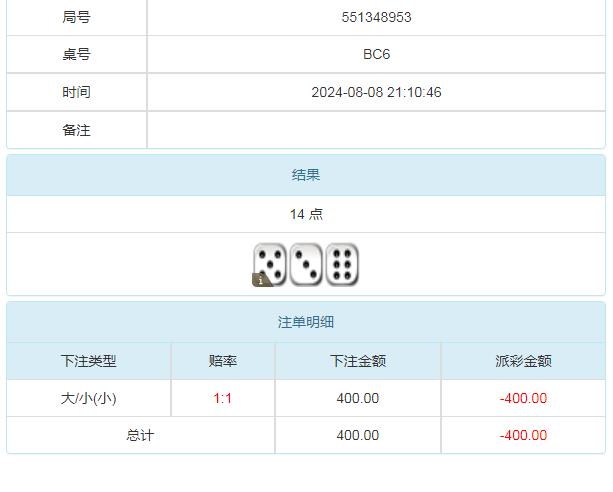This screenshot has width=613, height=492.
Task: Click the 局号 row label
Action: (x=76, y=17)
